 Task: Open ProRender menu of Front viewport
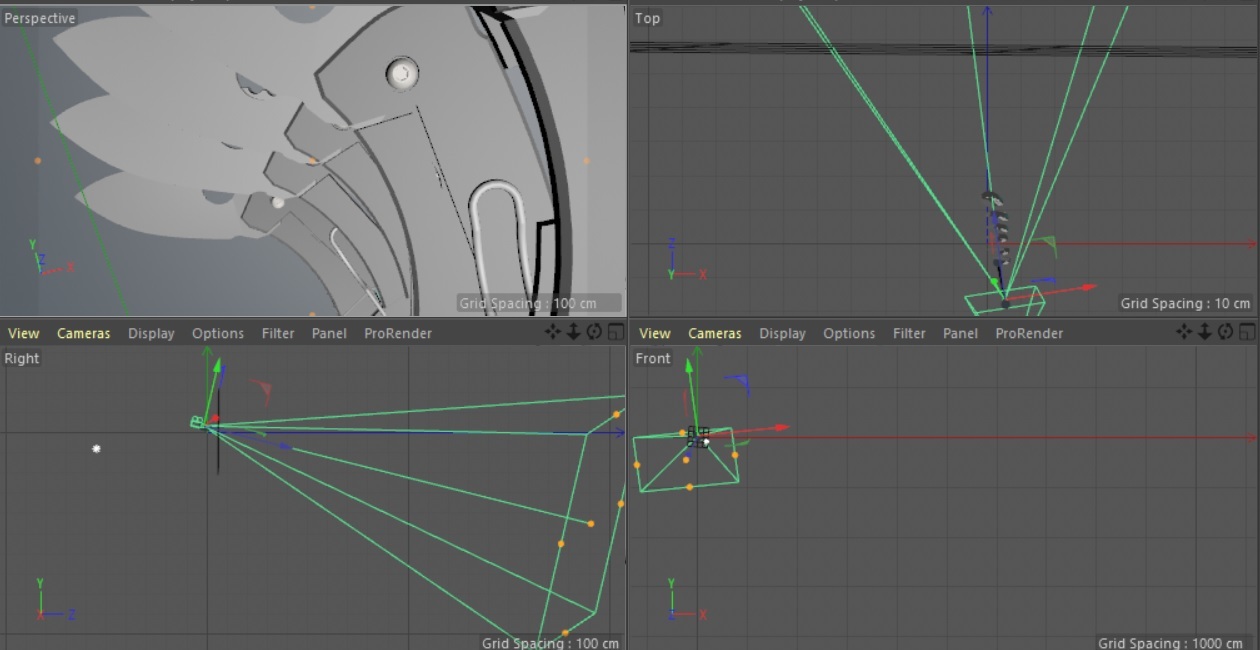click(x=1029, y=333)
